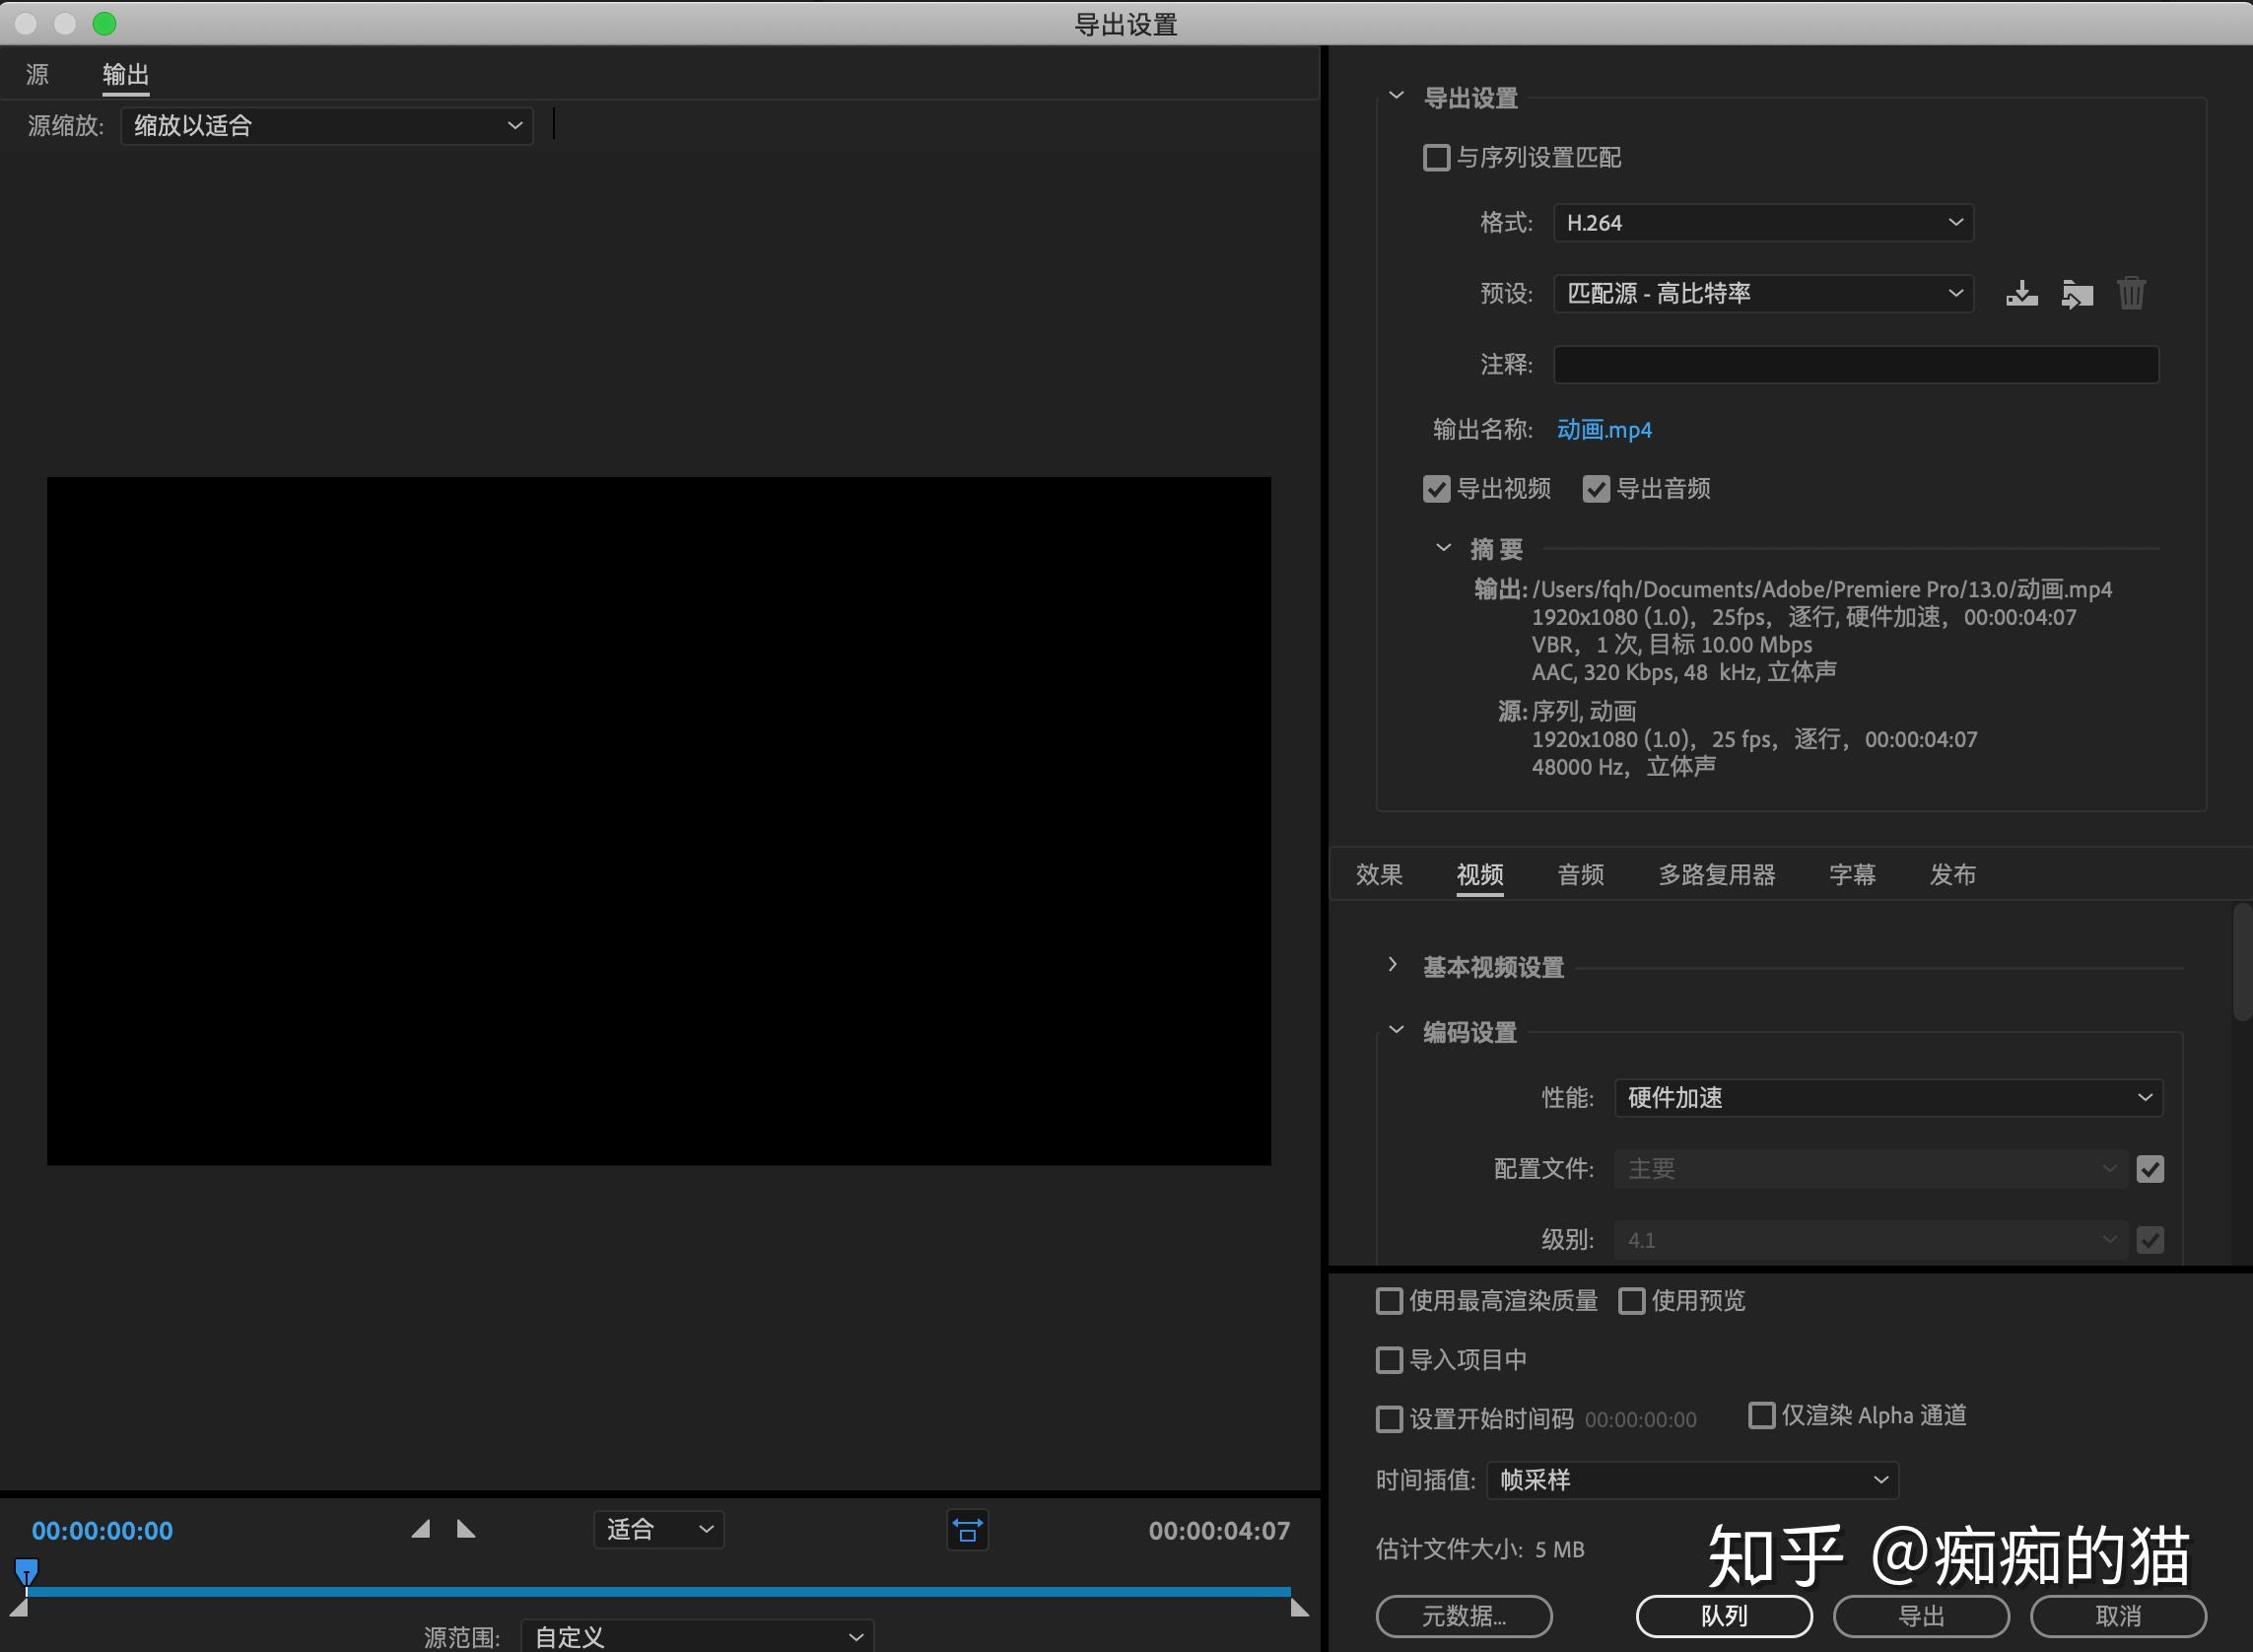Click the left in-point handle on timeline
This screenshot has width=2253, height=1652.
point(18,1606)
